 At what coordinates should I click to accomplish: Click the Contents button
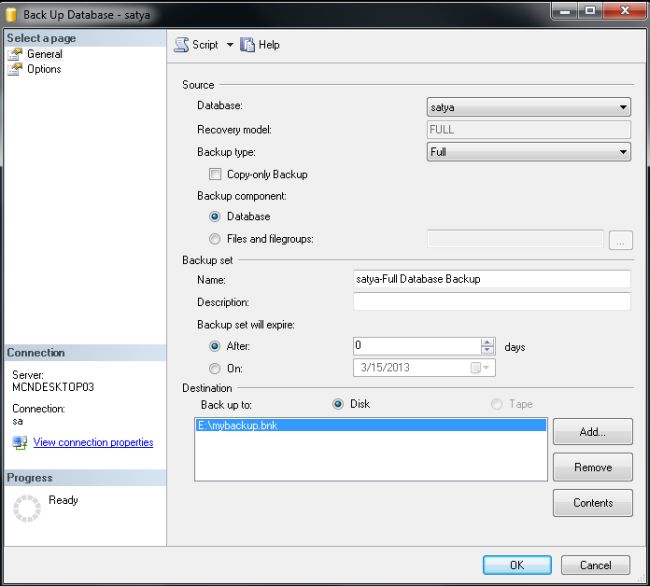pos(592,503)
